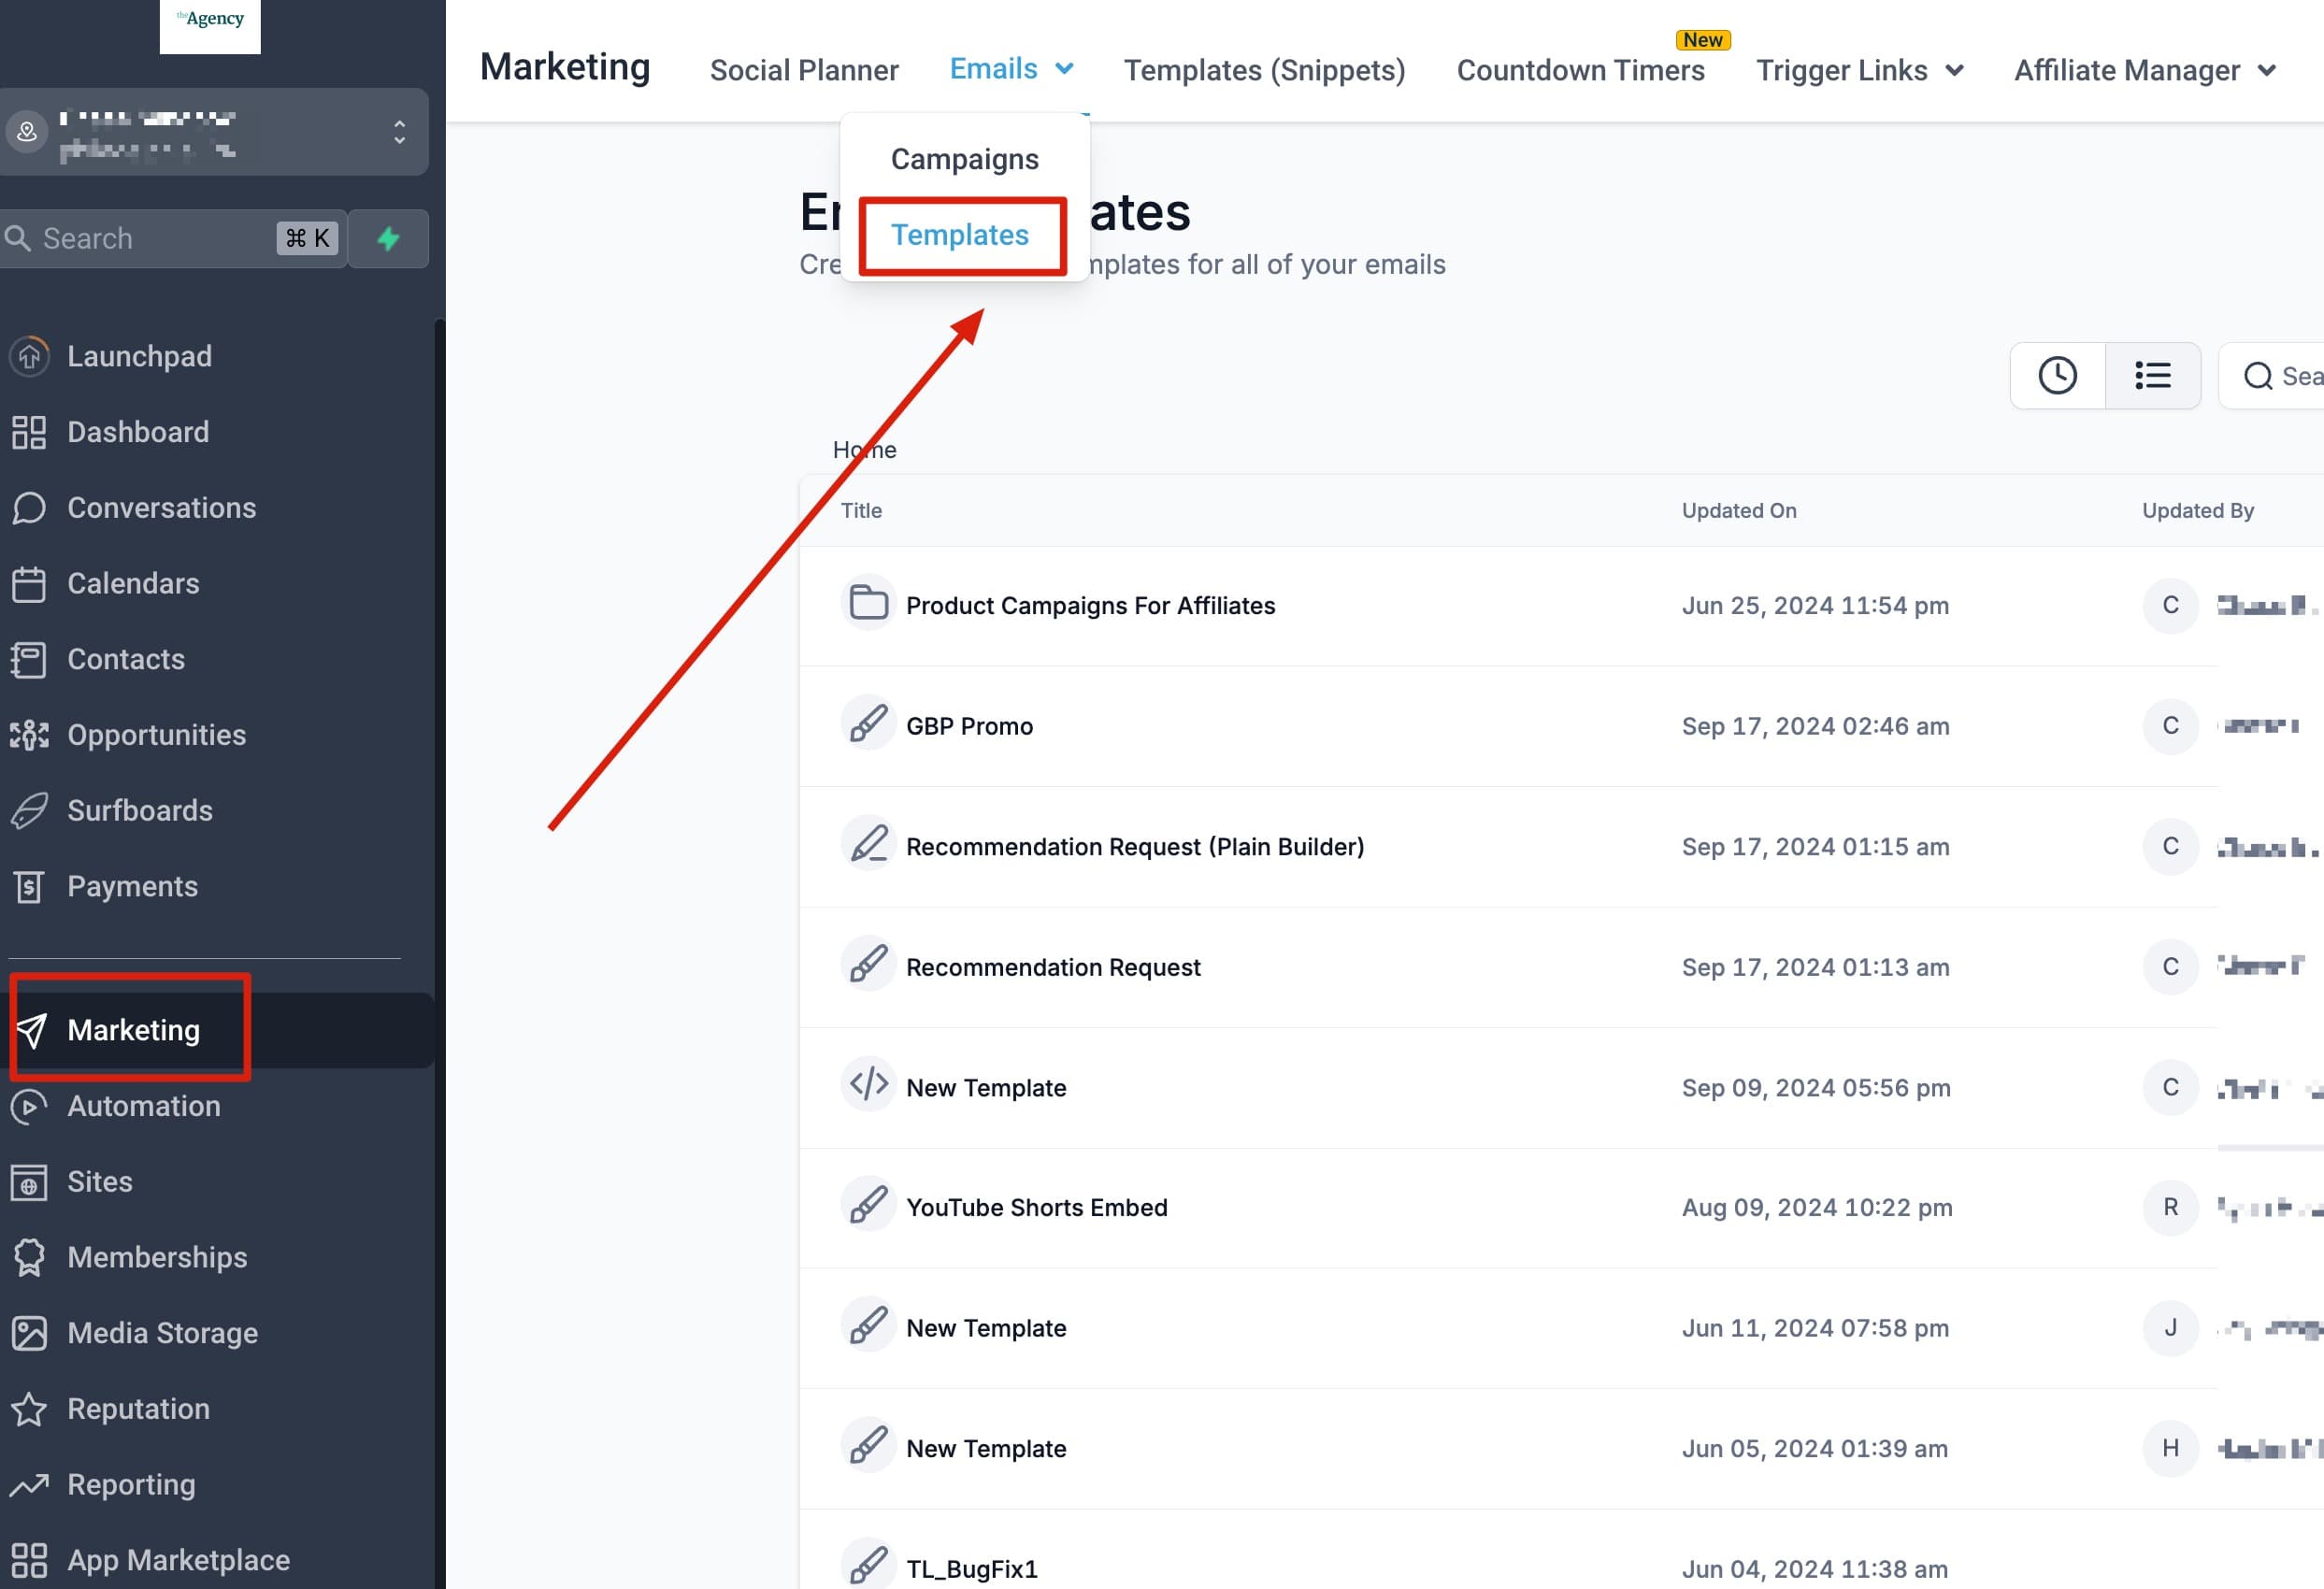Switch to Social Planner

pos(803,69)
